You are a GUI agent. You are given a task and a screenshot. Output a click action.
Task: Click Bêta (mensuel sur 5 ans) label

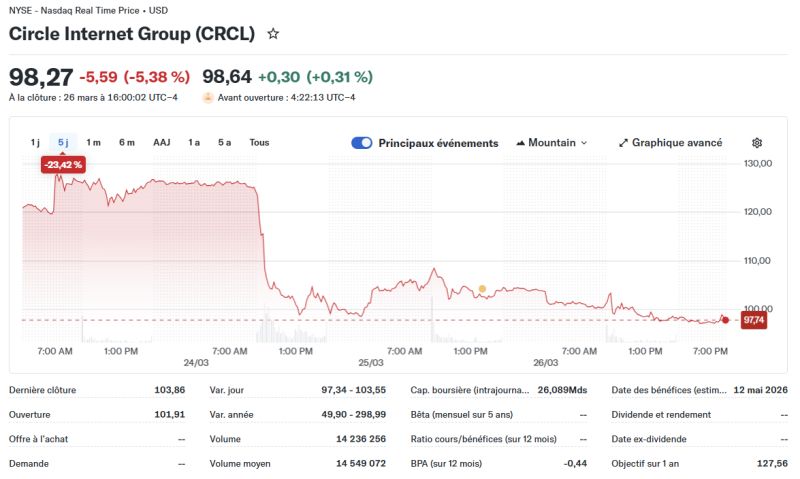coord(462,414)
